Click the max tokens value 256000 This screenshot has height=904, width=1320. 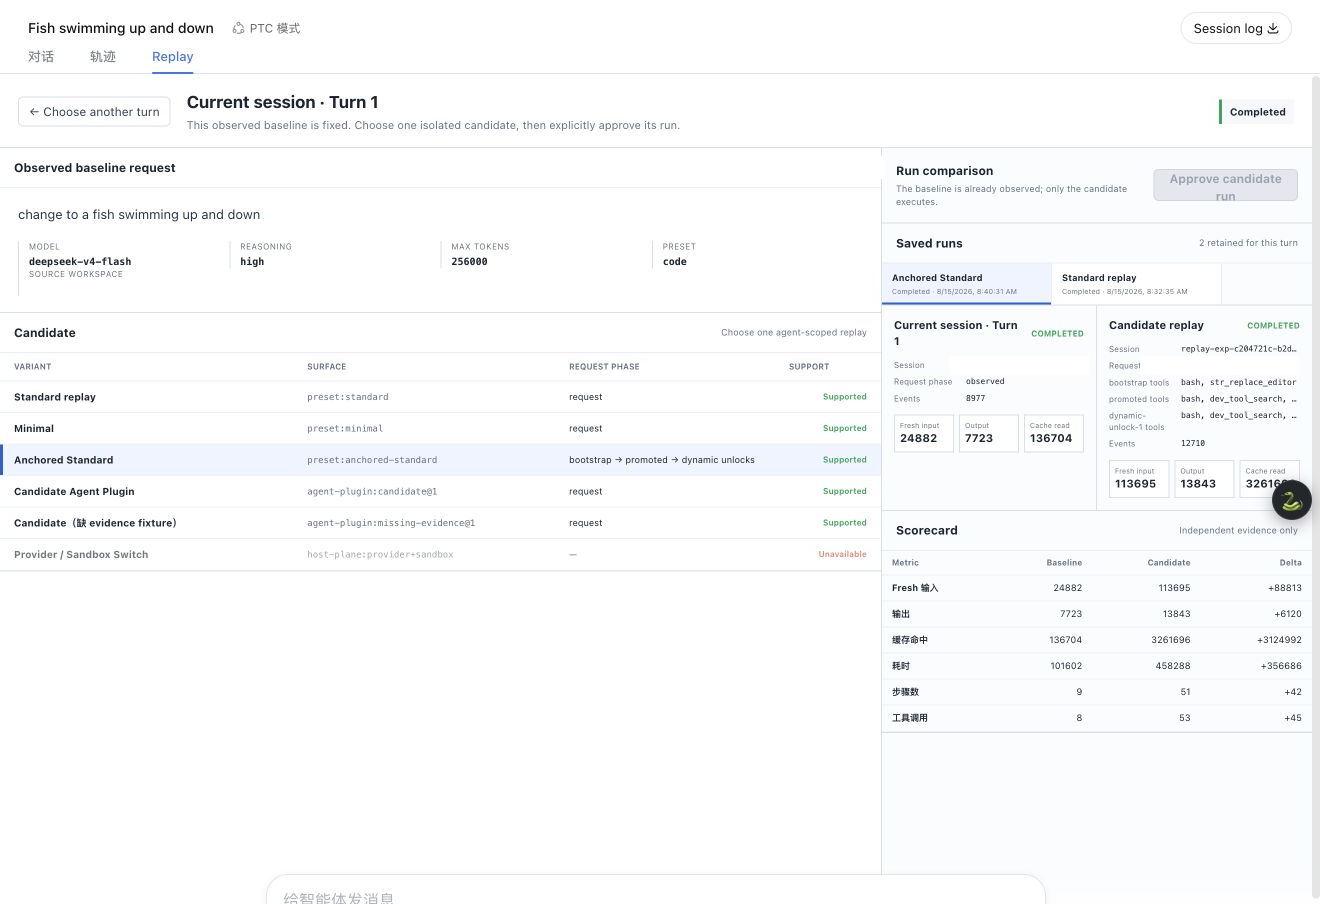469,262
